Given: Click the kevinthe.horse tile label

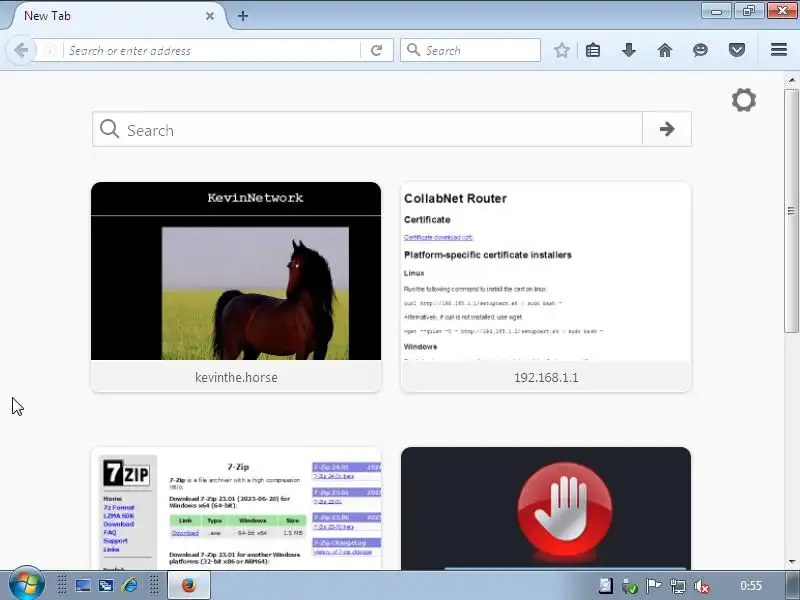Looking at the screenshot, I should click(236, 378).
